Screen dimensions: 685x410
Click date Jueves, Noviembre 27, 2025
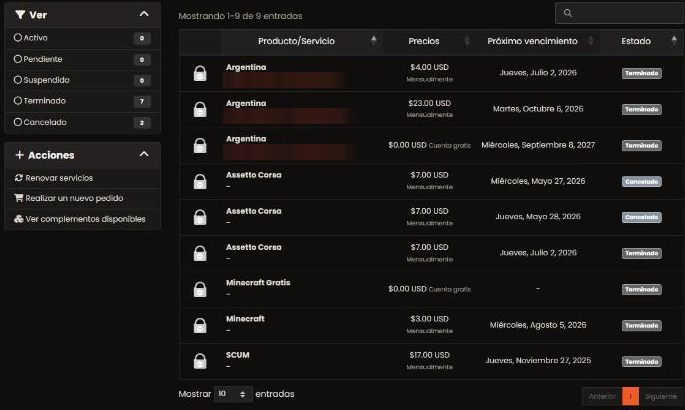(x=538, y=360)
